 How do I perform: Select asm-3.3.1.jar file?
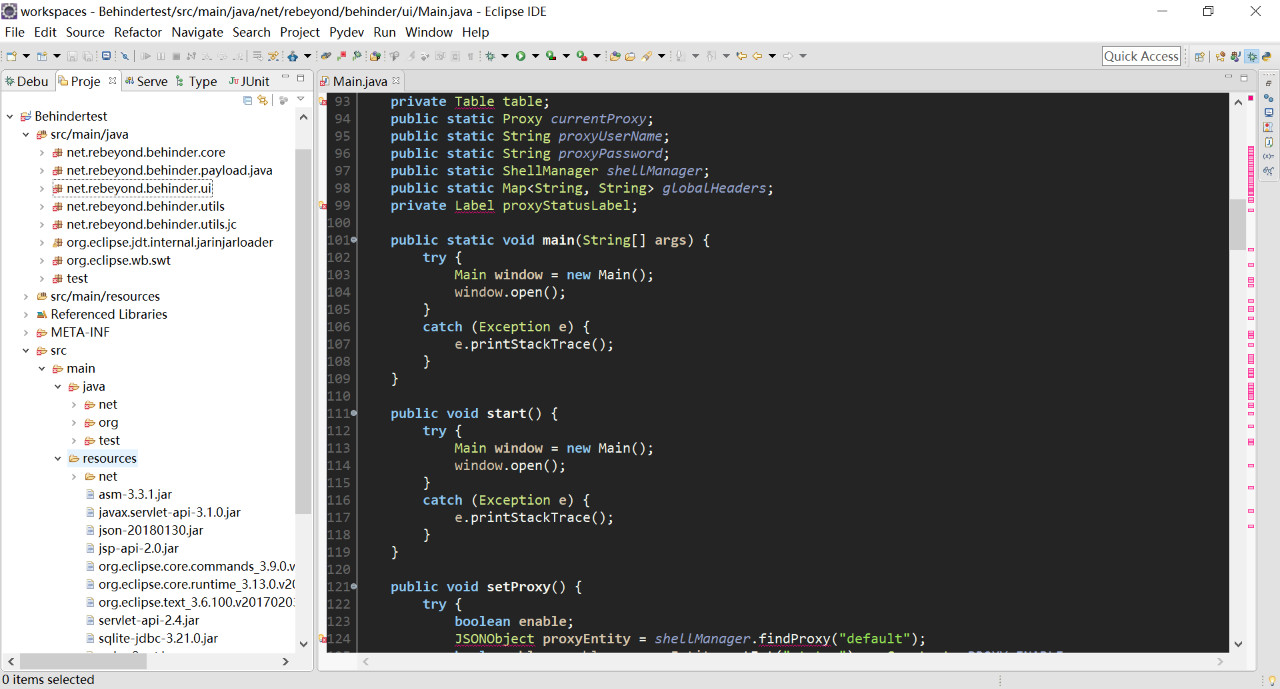135,494
